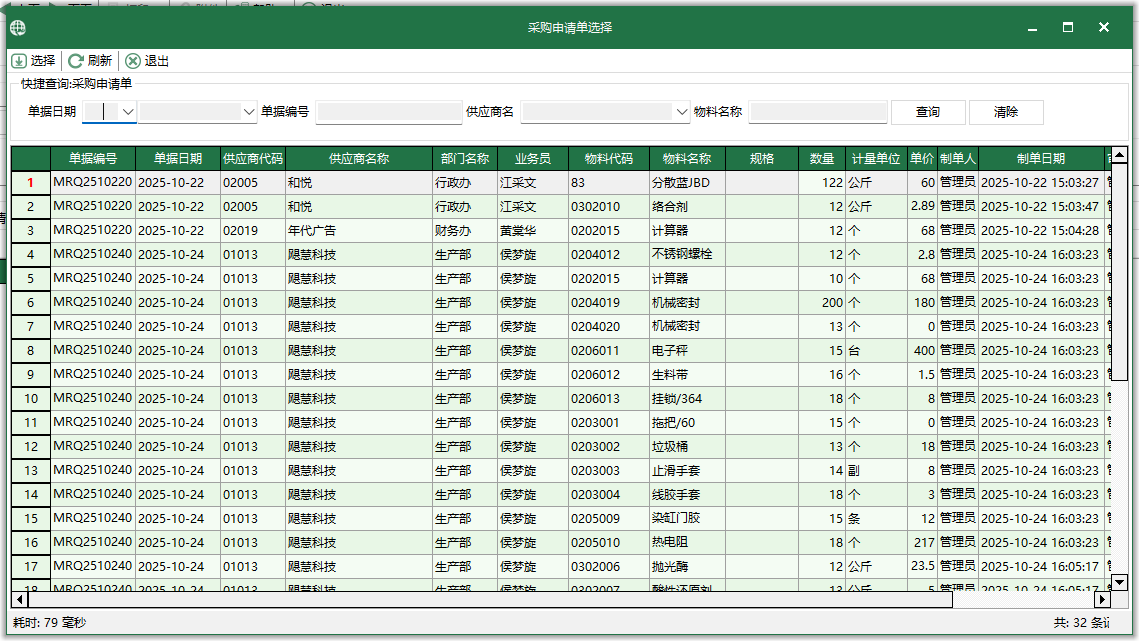Click the globe icon on the title bar

16,28
